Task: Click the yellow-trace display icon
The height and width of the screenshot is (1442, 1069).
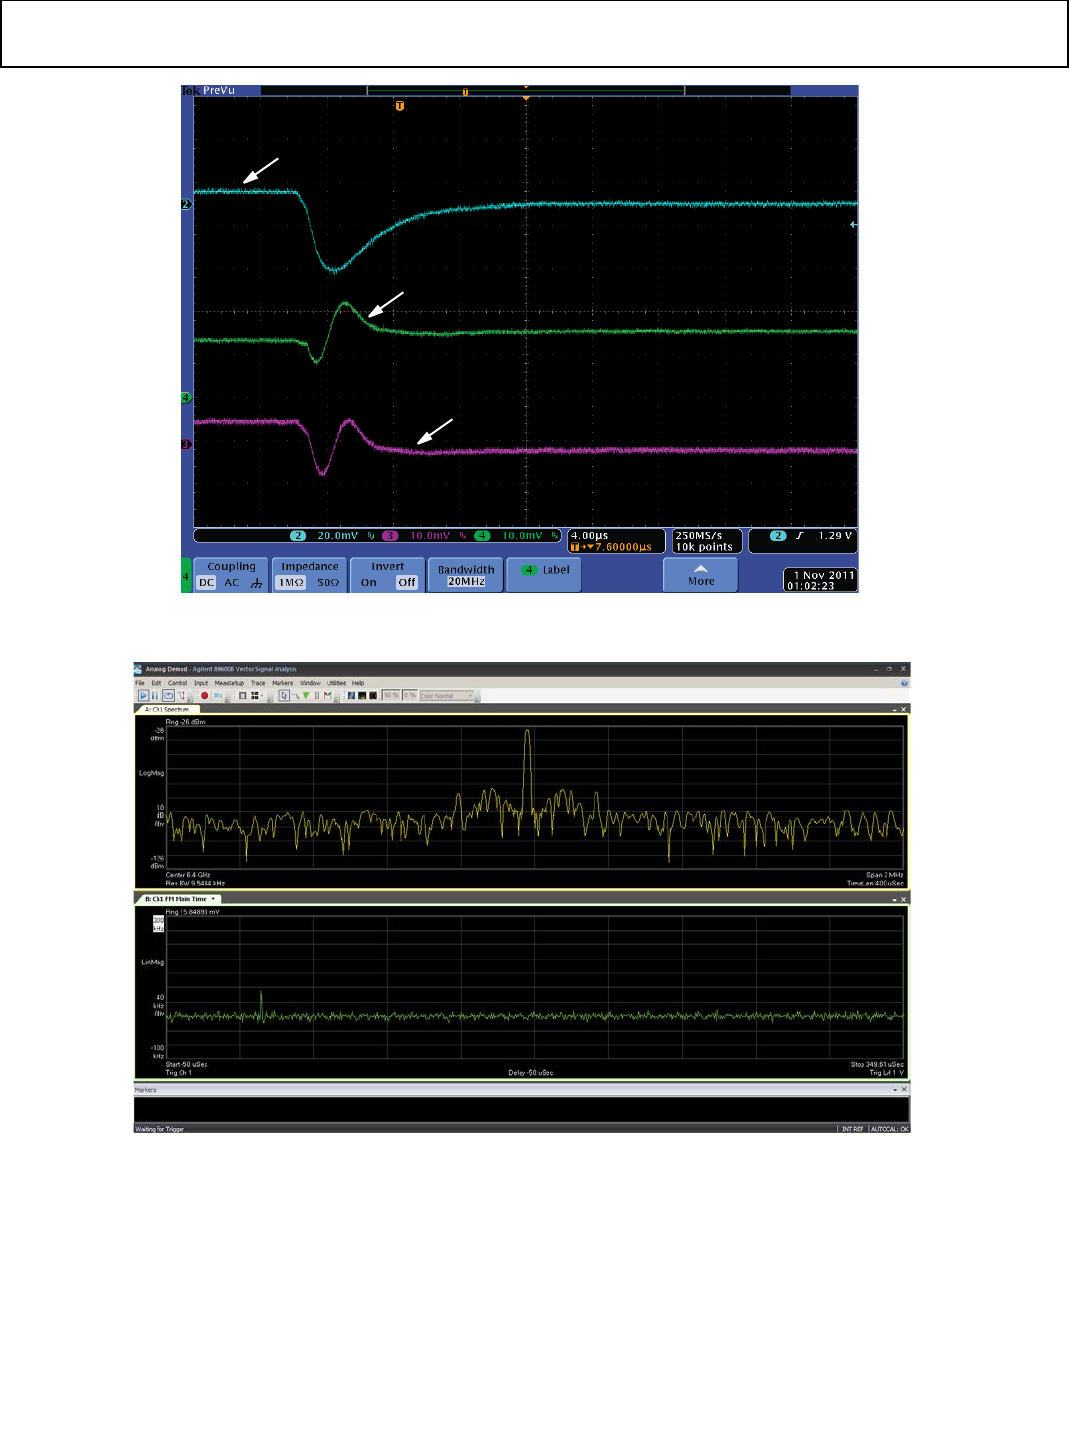Action: tap(362, 695)
